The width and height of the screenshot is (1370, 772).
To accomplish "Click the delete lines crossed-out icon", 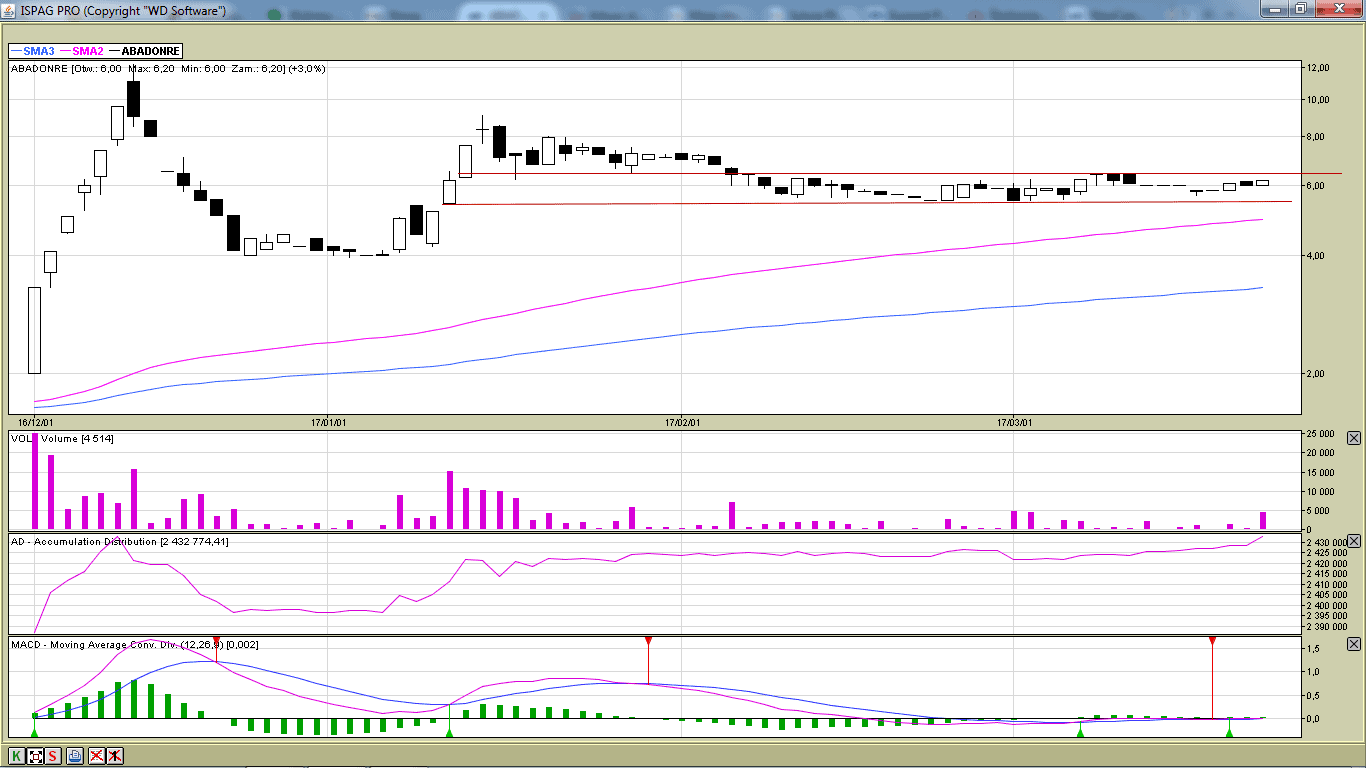I will (x=97, y=756).
